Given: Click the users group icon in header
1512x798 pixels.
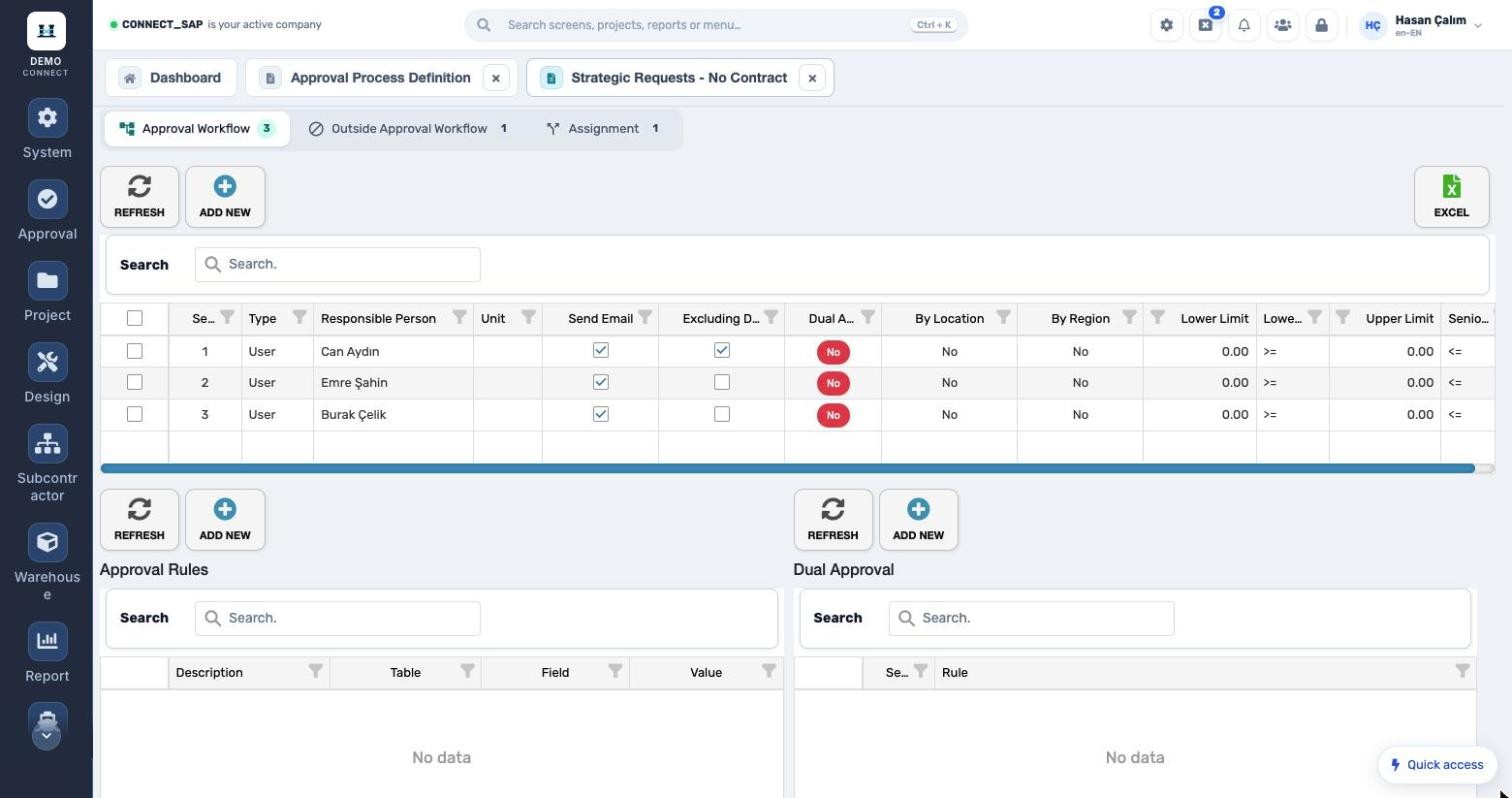Looking at the screenshot, I should point(1282,25).
